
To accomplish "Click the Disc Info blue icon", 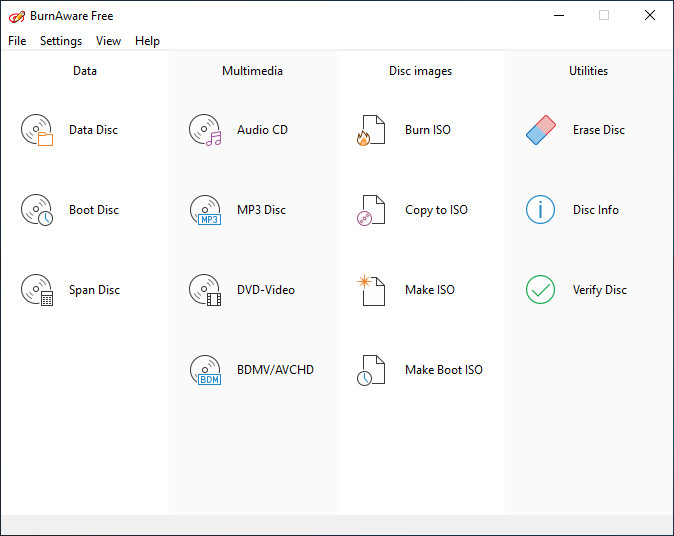I will [540, 210].
